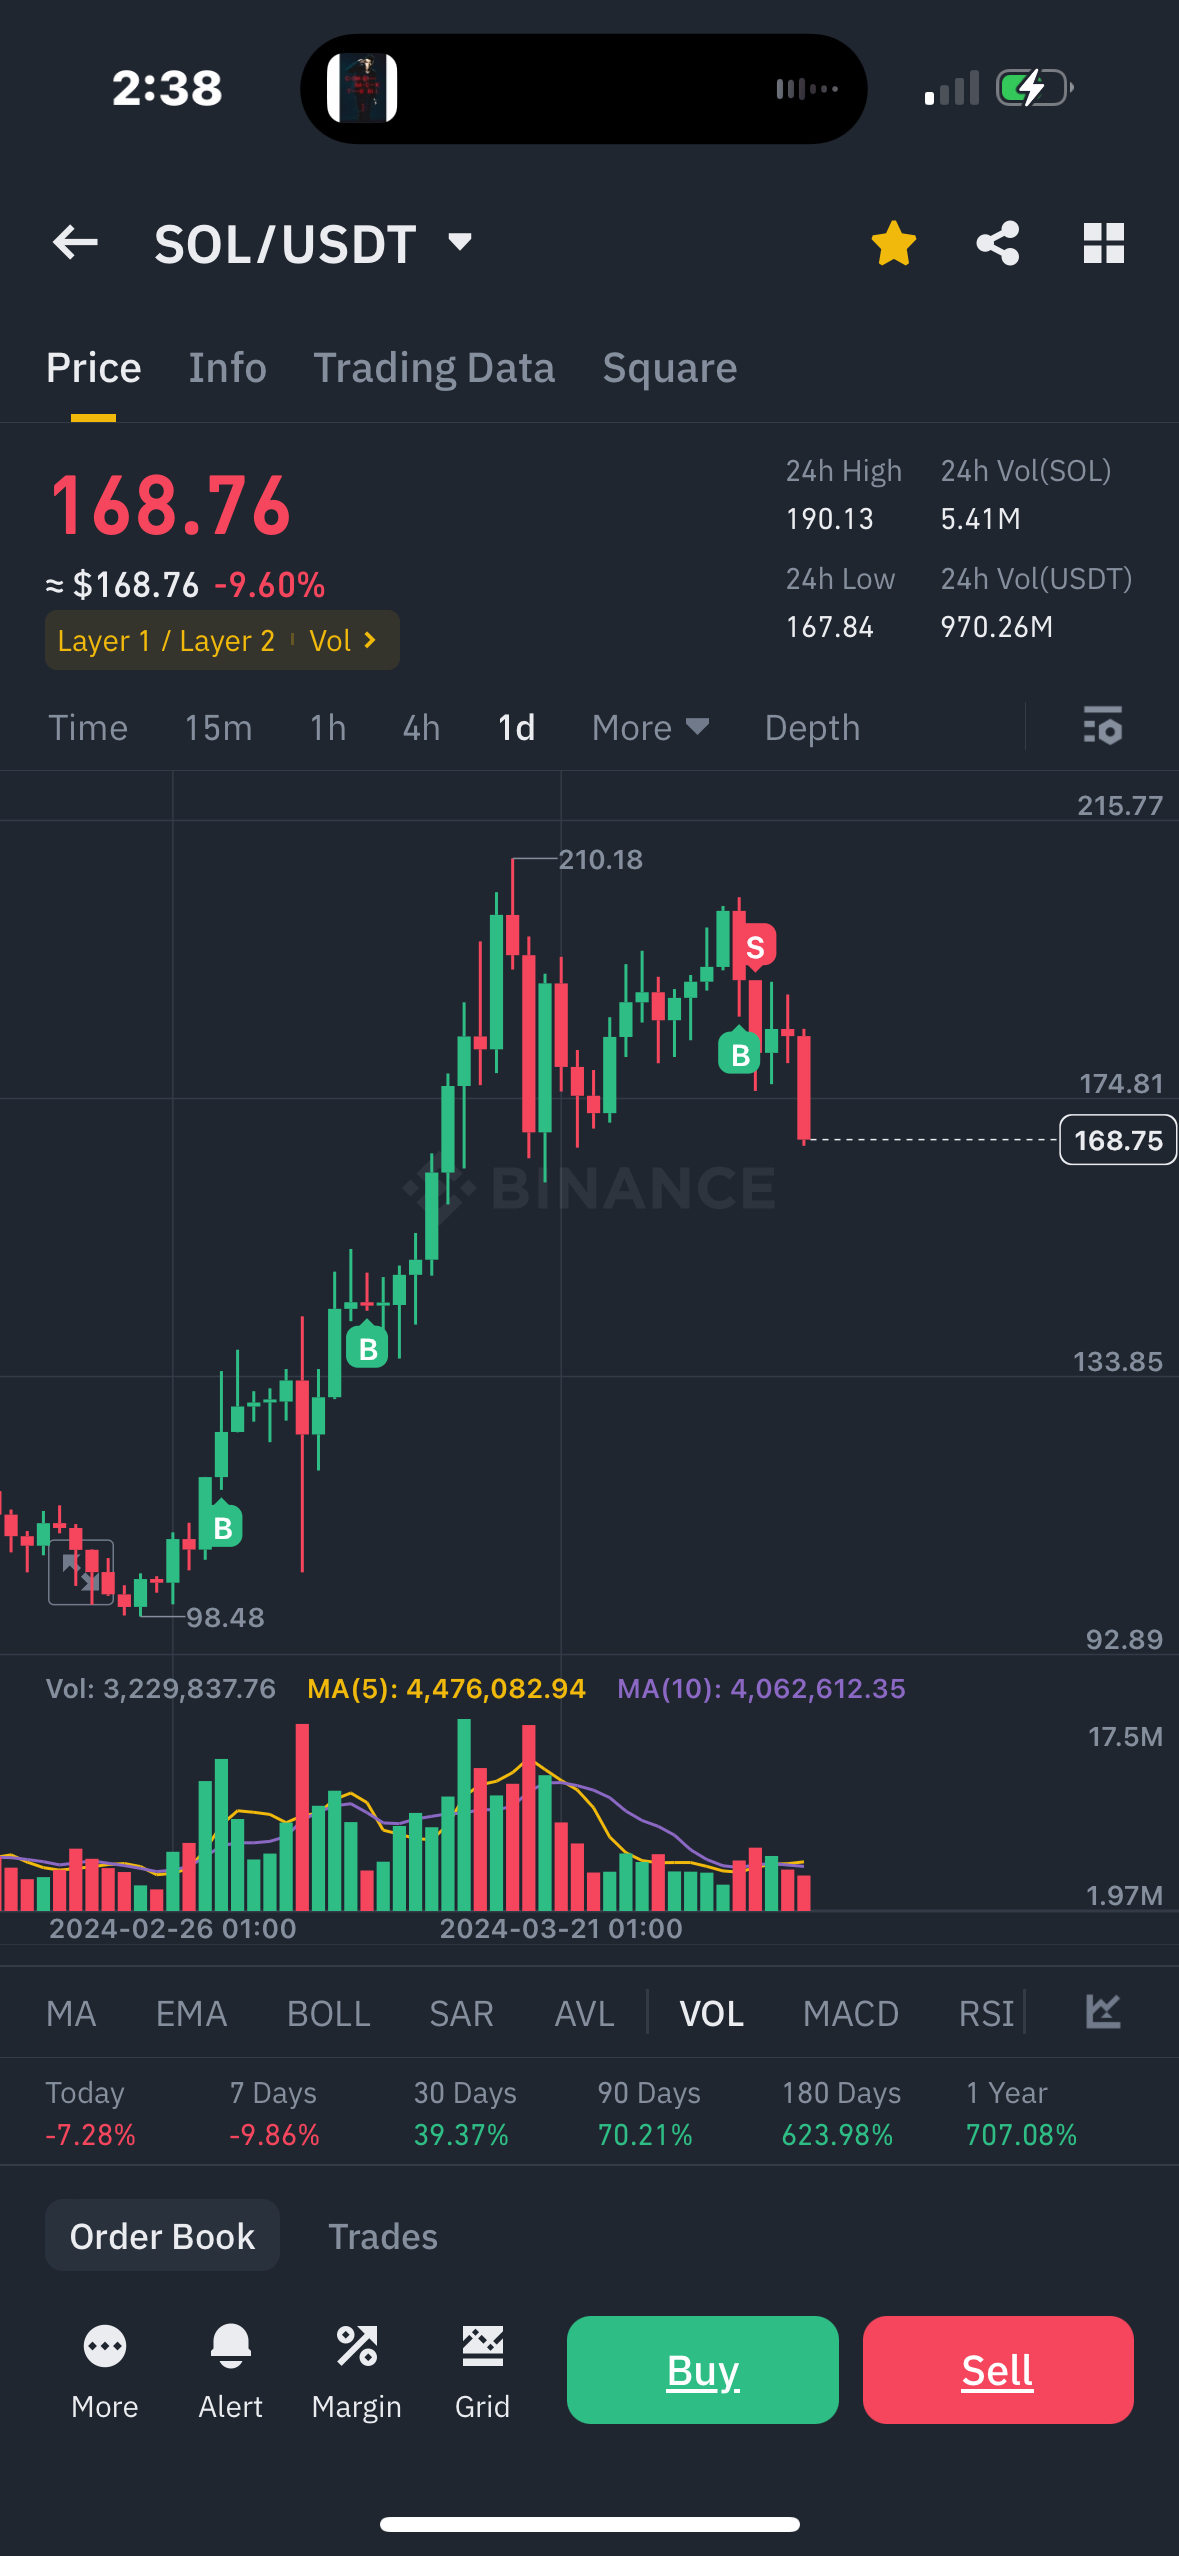Tap the Dynamic Island media thumbnail

click(362, 88)
